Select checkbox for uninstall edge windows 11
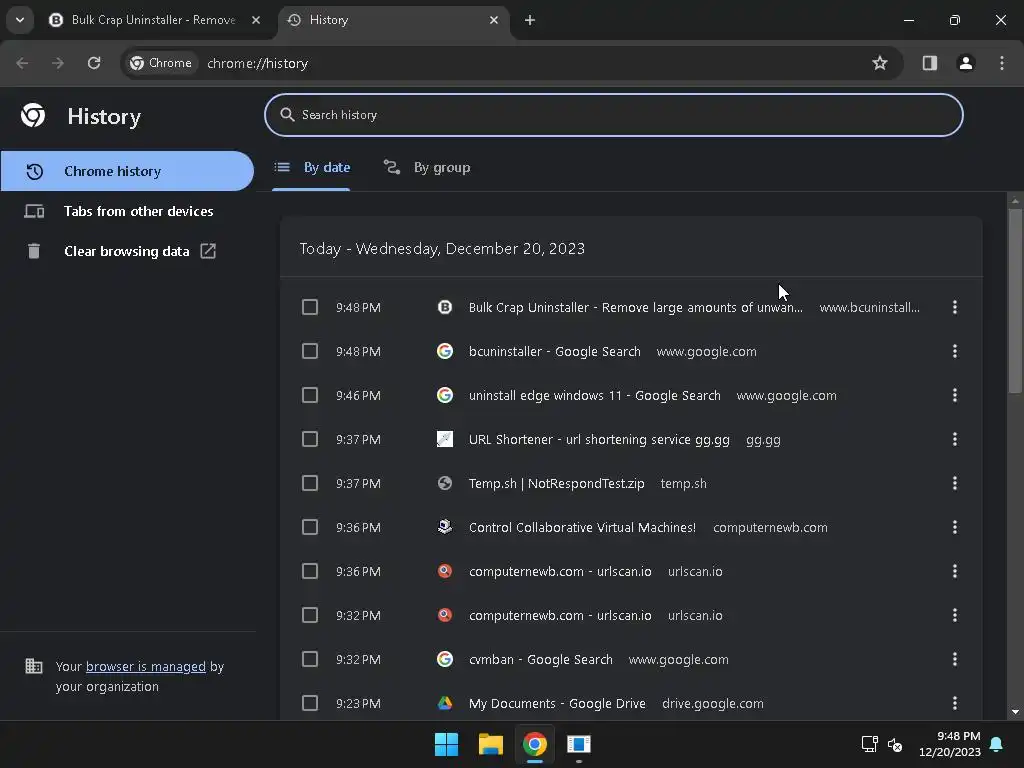Image resolution: width=1024 pixels, height=768 pixels. 310,395
